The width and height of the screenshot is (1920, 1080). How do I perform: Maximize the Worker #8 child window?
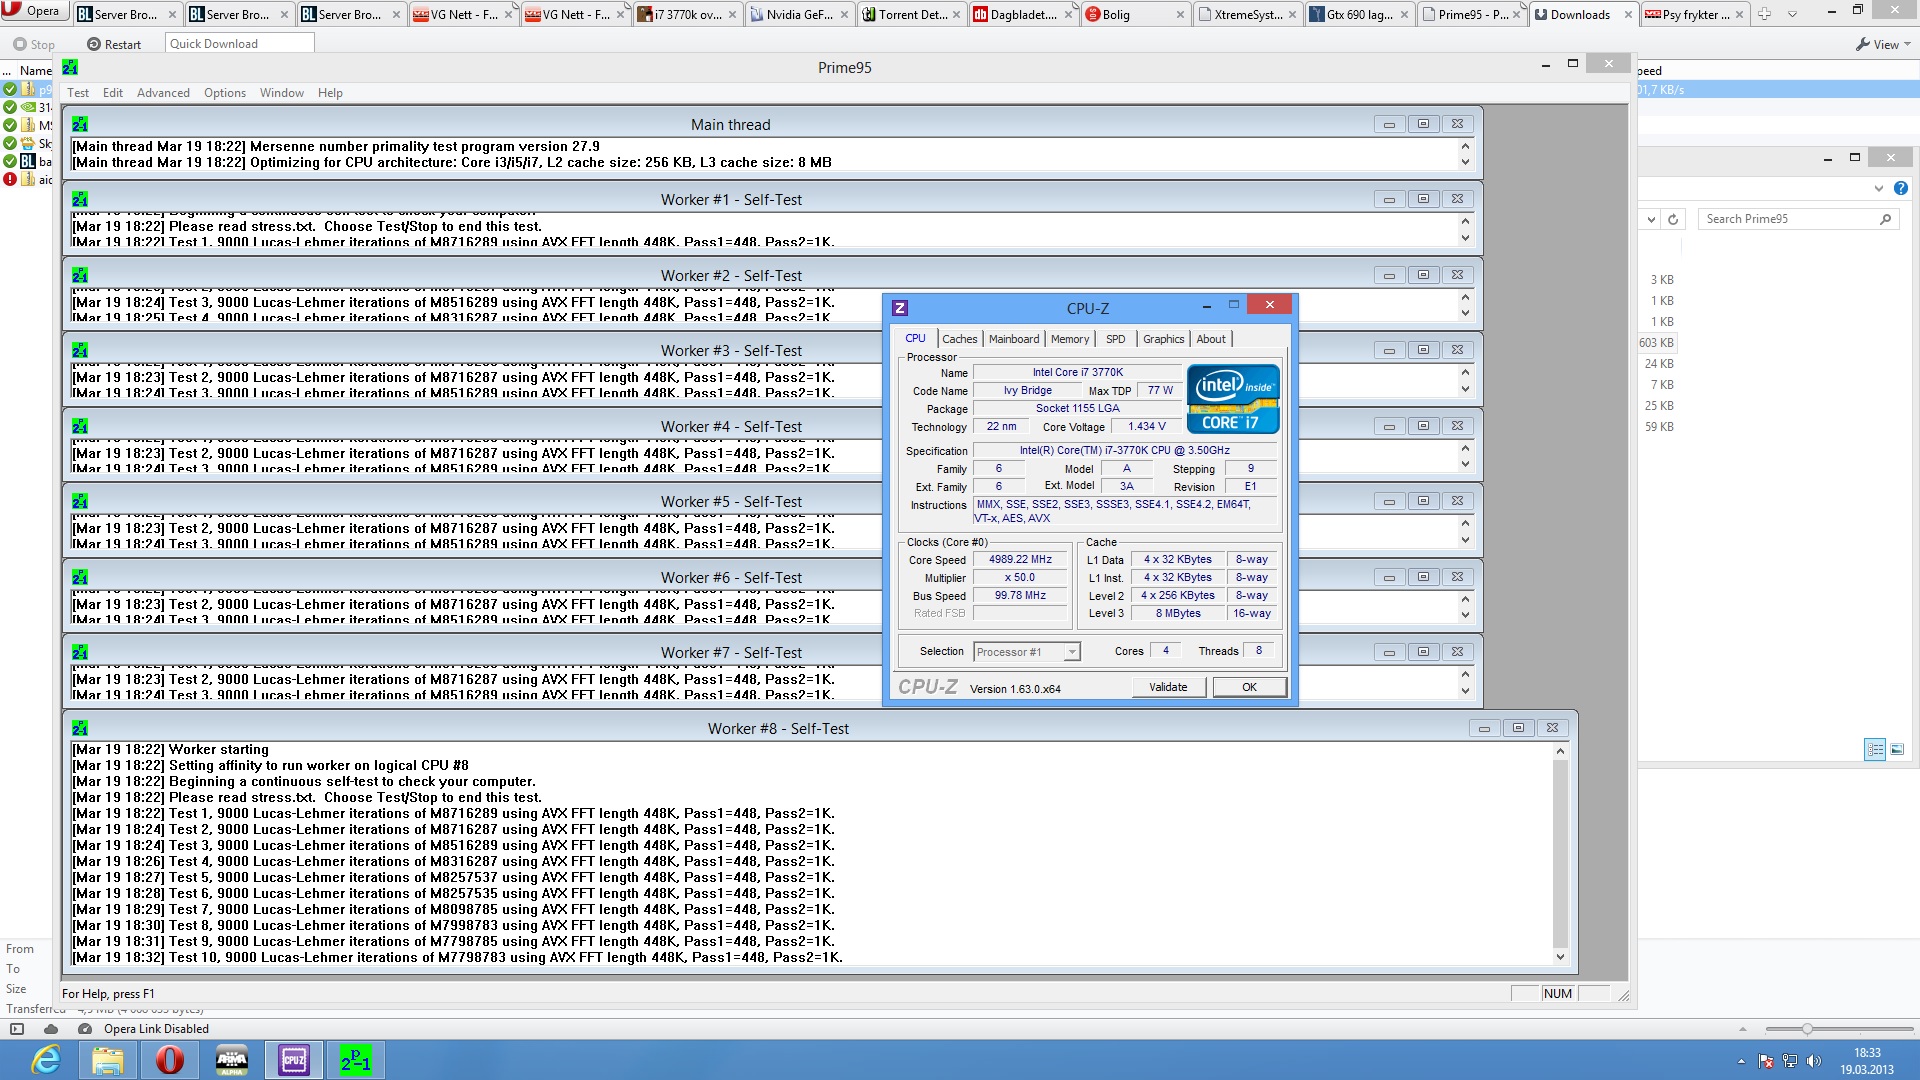pyautogui.click(x=1518, y=728)
